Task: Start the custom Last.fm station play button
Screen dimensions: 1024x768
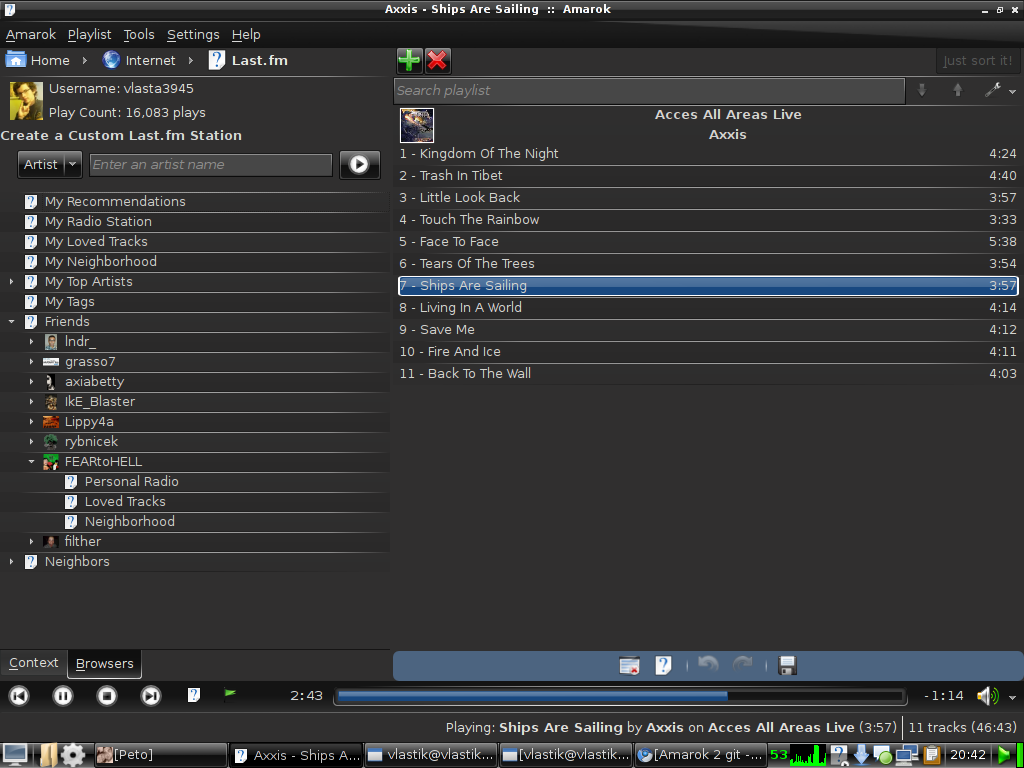Action: (x=359, y=165)
